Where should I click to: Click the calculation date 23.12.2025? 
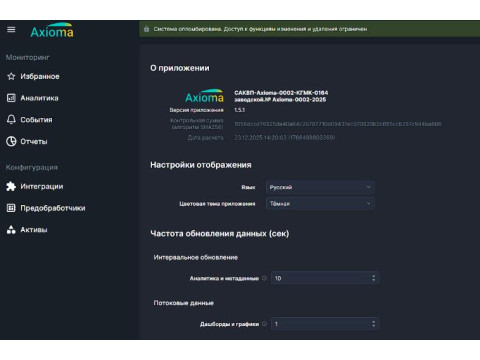284,137
